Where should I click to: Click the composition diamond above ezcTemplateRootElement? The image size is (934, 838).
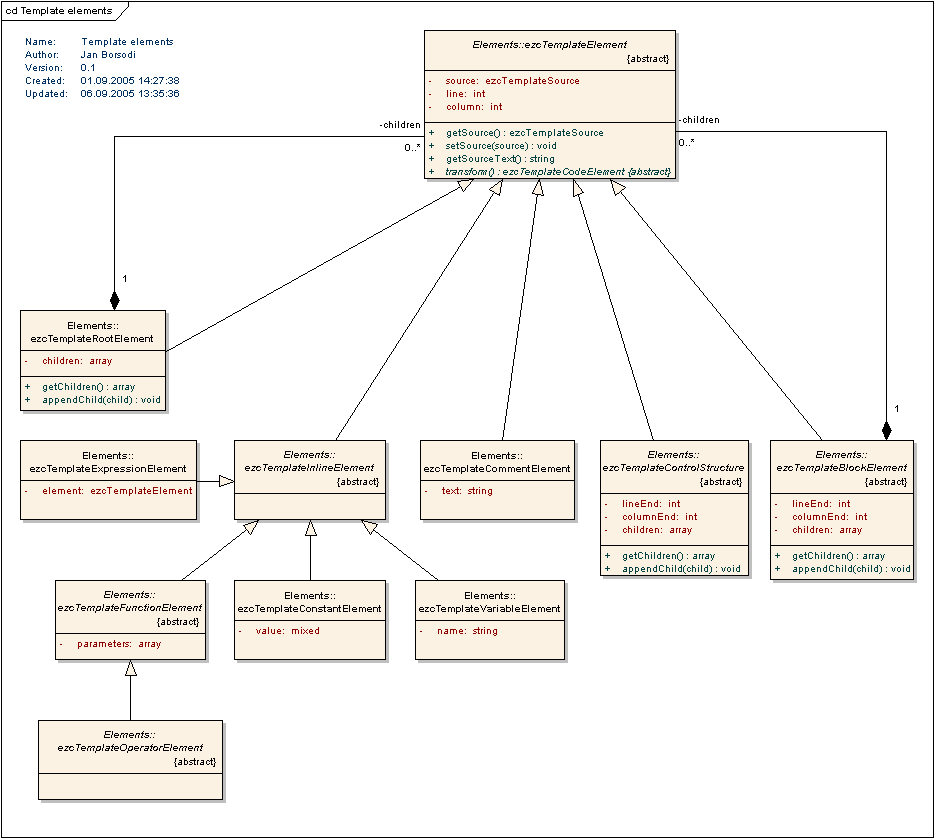click(115, 299)
